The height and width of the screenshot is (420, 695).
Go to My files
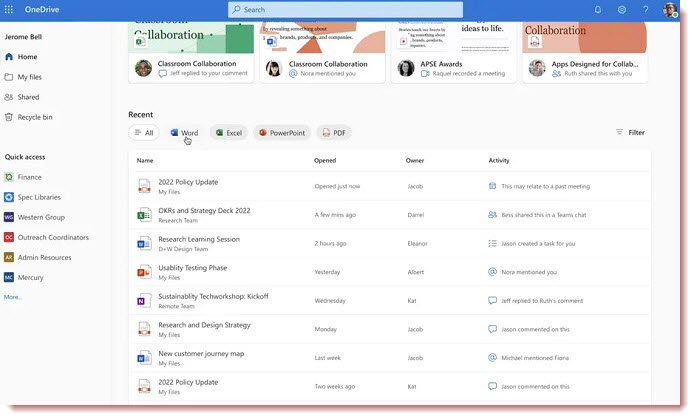click(x=30, y=77)
